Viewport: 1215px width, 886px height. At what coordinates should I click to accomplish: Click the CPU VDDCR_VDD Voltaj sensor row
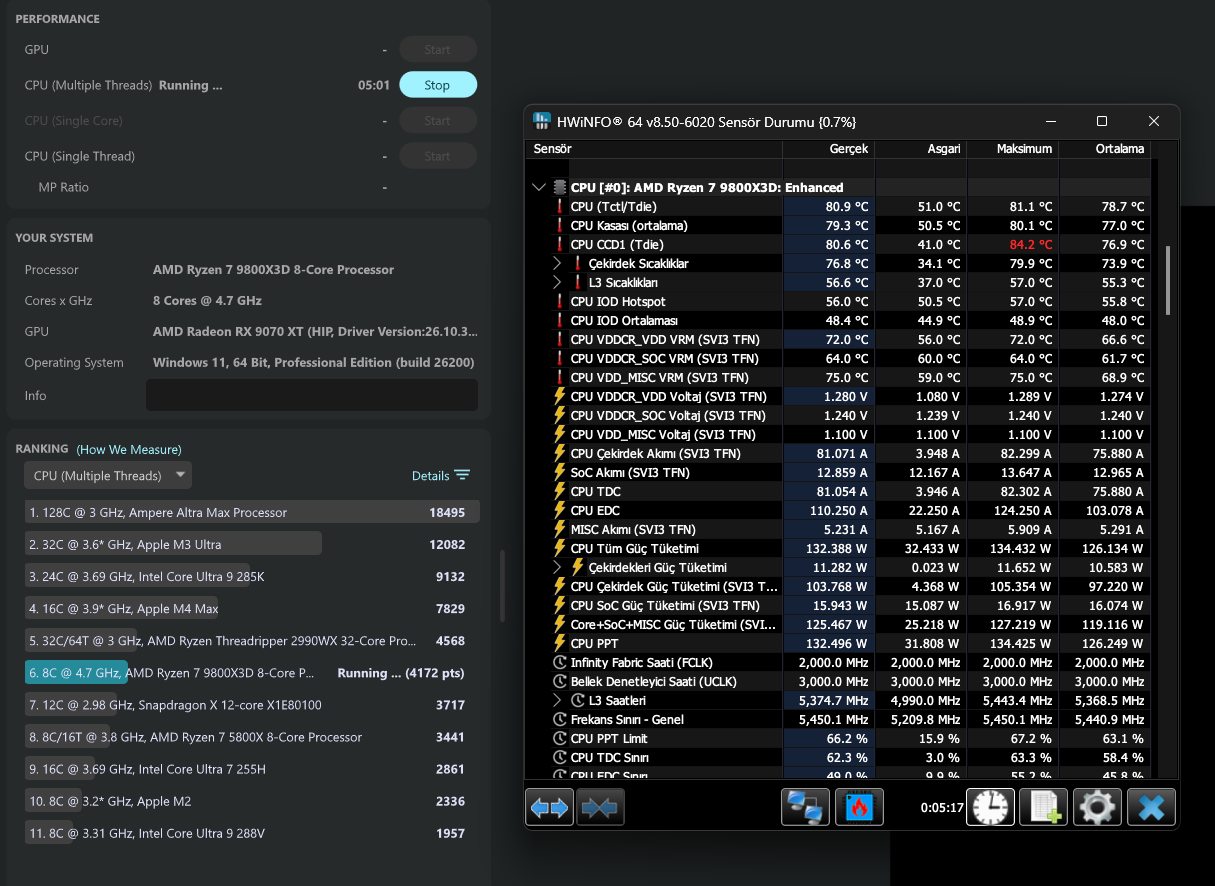(839, 397)
